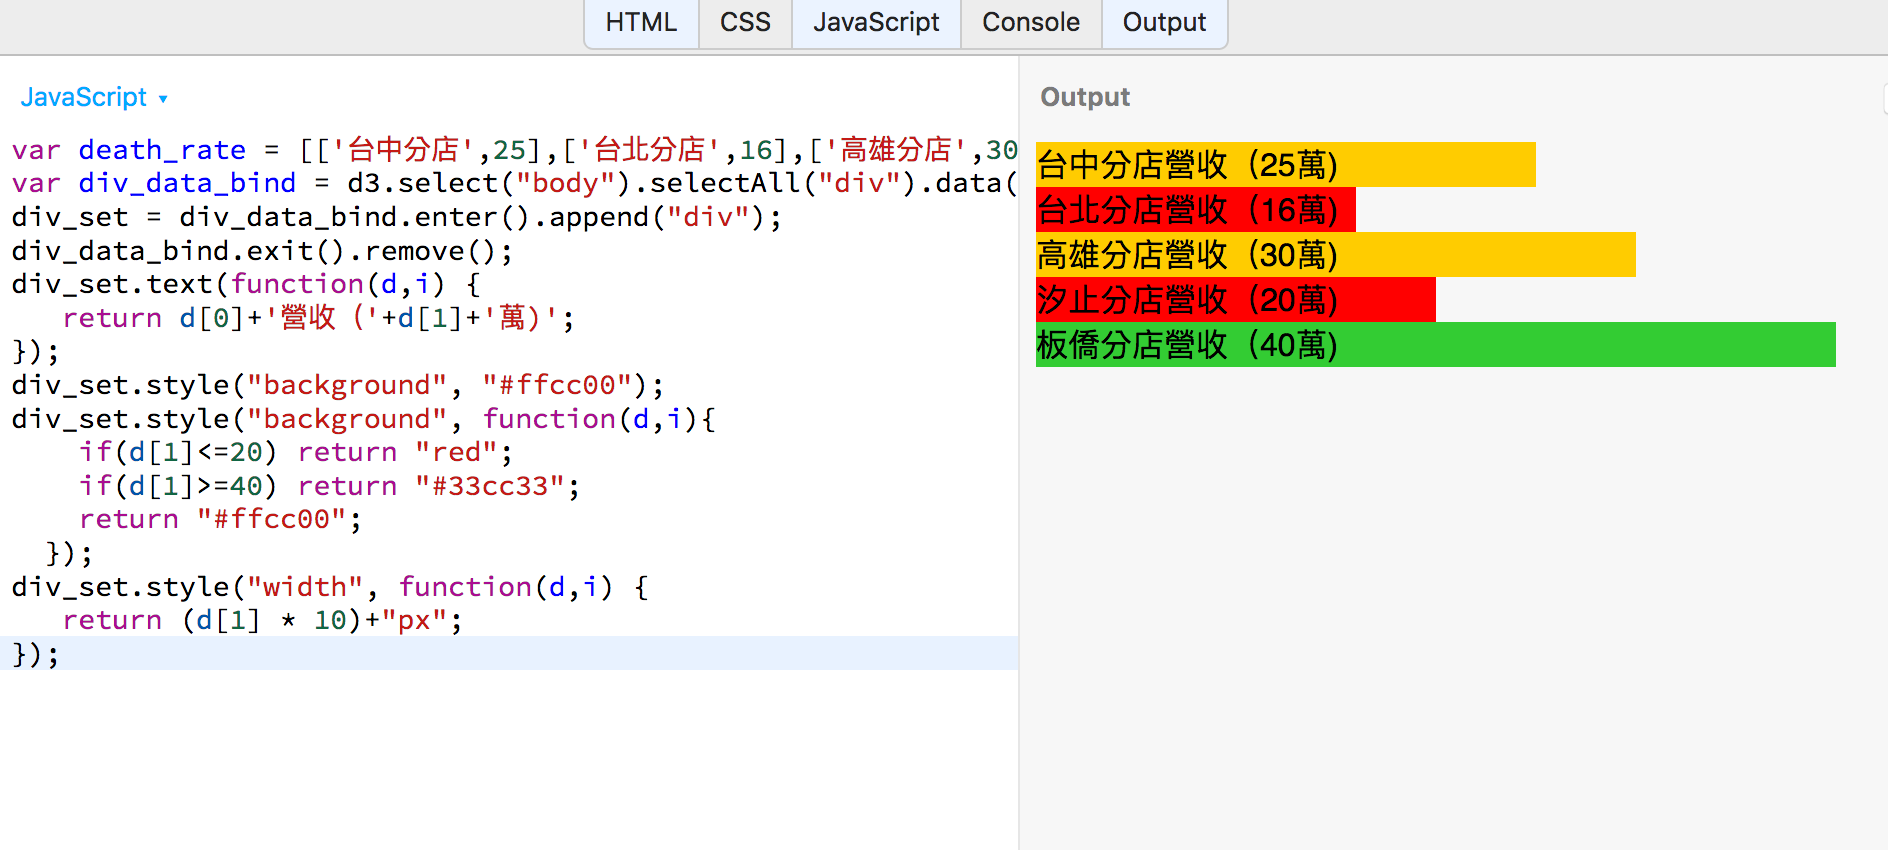The width and height of the screenshot is (1888, 850).
Task: Toggle the Output panel tab
Action: click(x=1164, y=23)
